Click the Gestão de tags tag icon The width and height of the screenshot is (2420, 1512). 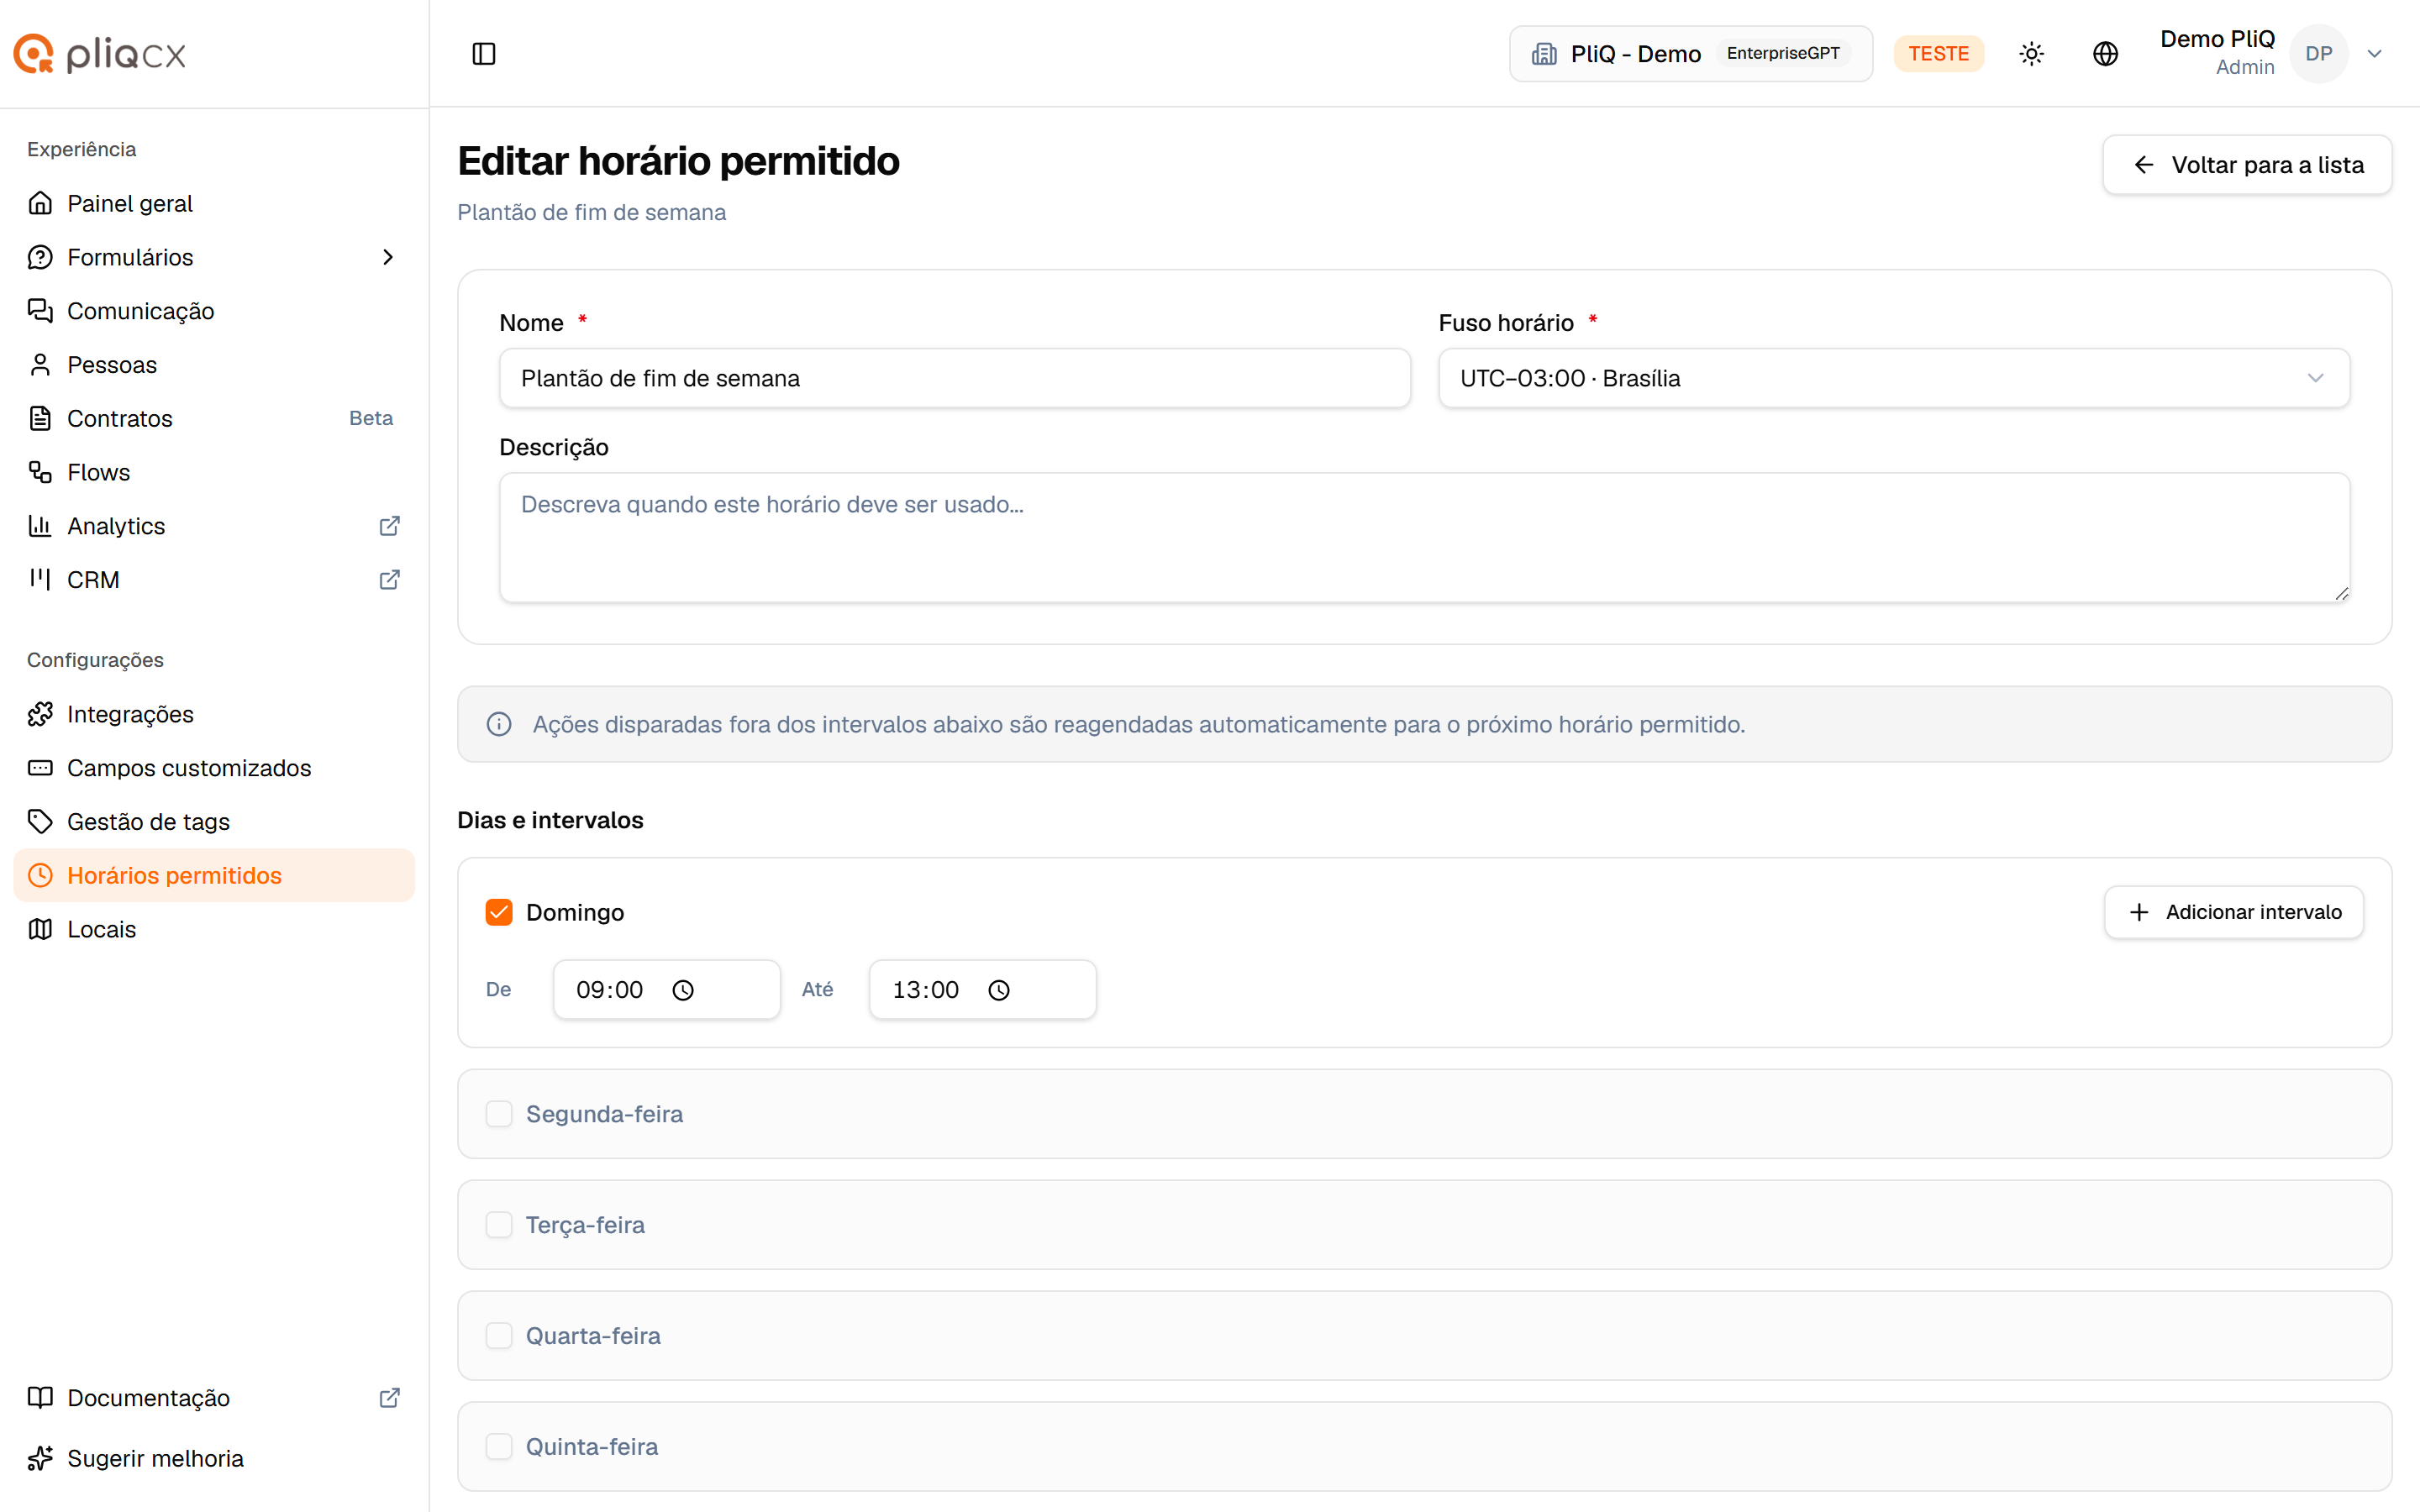pos(40,822)
